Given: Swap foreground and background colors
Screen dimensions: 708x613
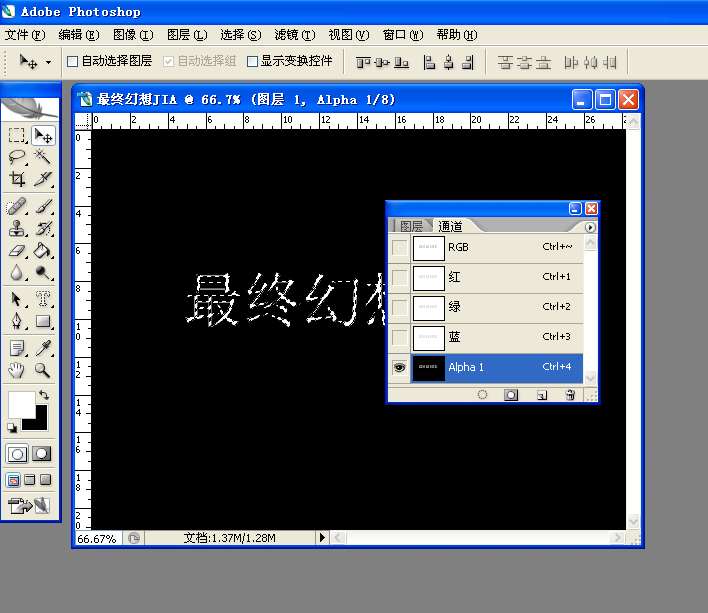Looking at the screenshot, I should (44, 395).
